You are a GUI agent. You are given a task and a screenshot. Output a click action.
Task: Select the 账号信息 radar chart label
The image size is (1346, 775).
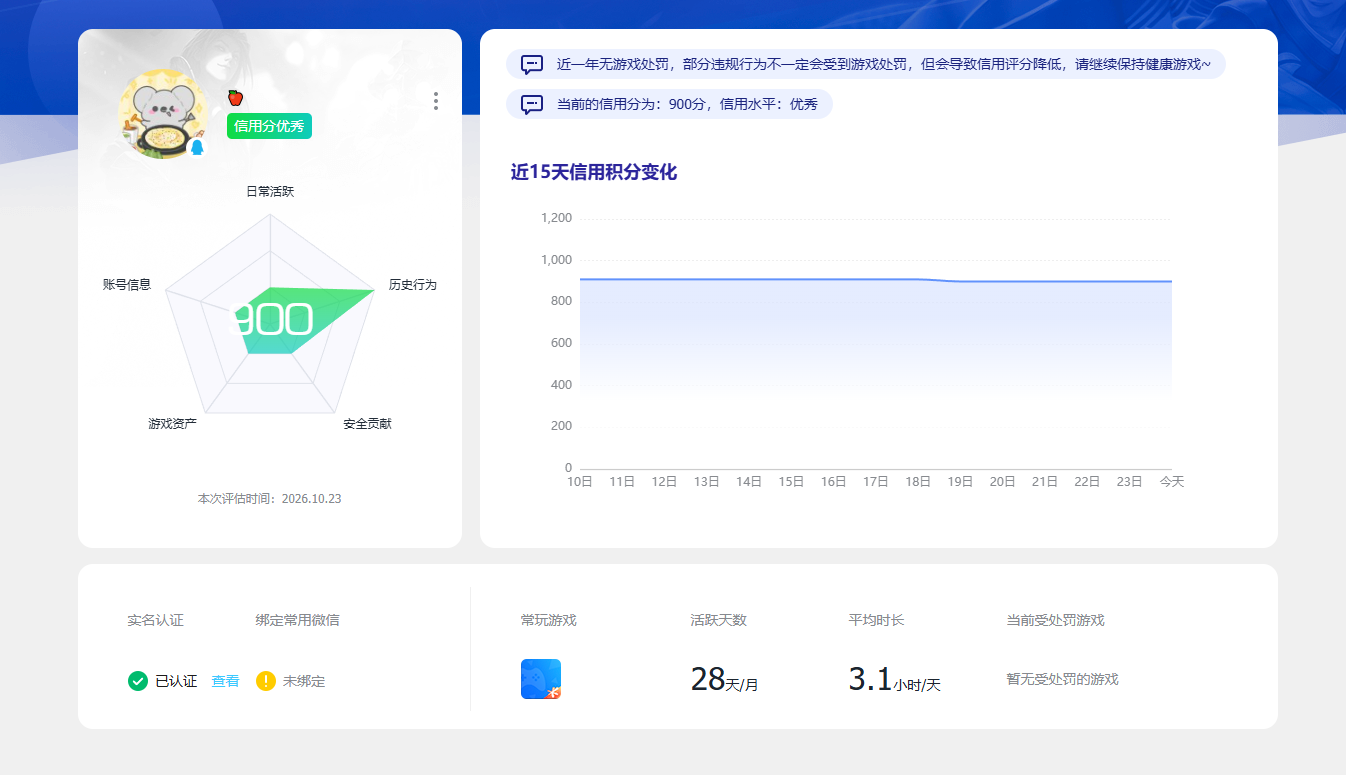coord(127,284)
